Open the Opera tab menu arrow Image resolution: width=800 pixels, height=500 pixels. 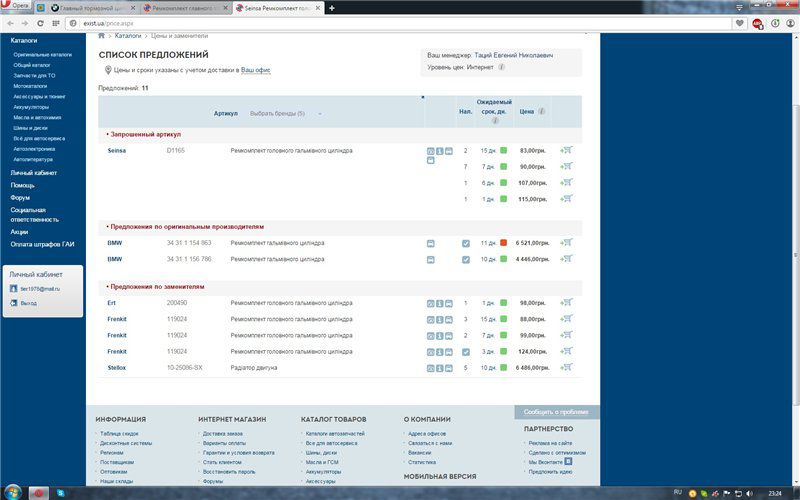pos(739,7)
